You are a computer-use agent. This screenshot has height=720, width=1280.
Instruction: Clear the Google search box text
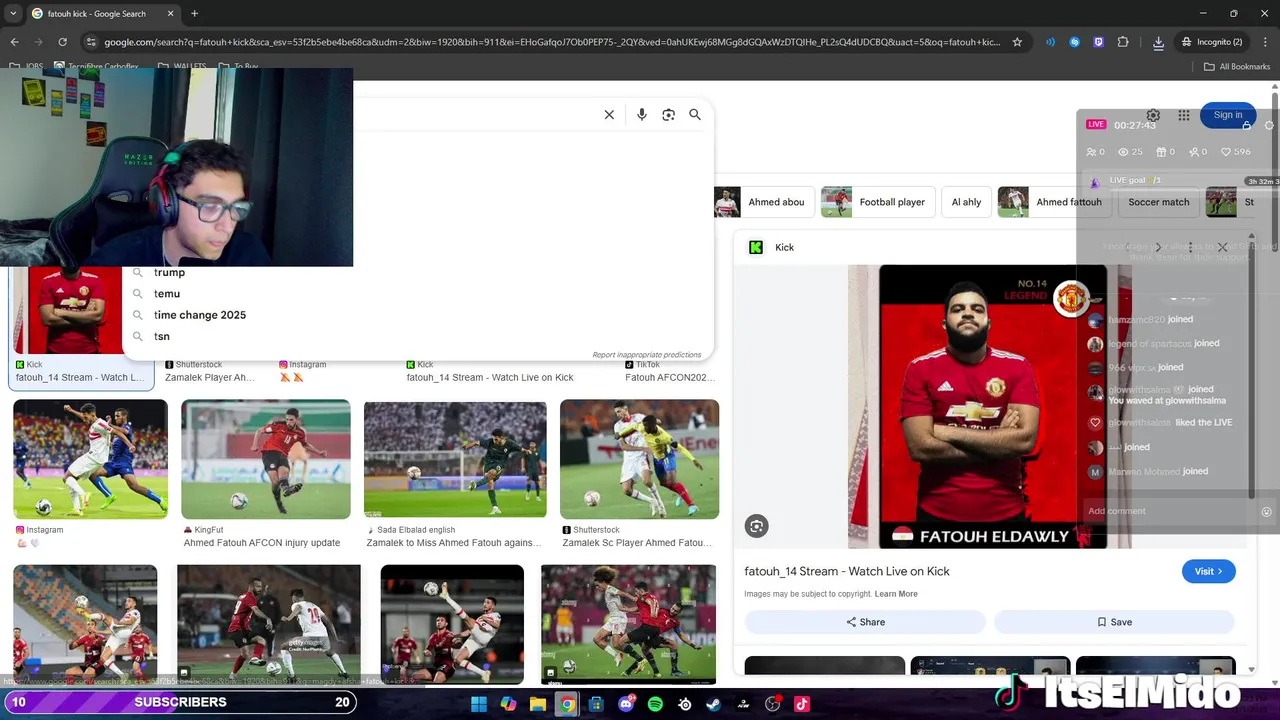click(x=609, y=115)
